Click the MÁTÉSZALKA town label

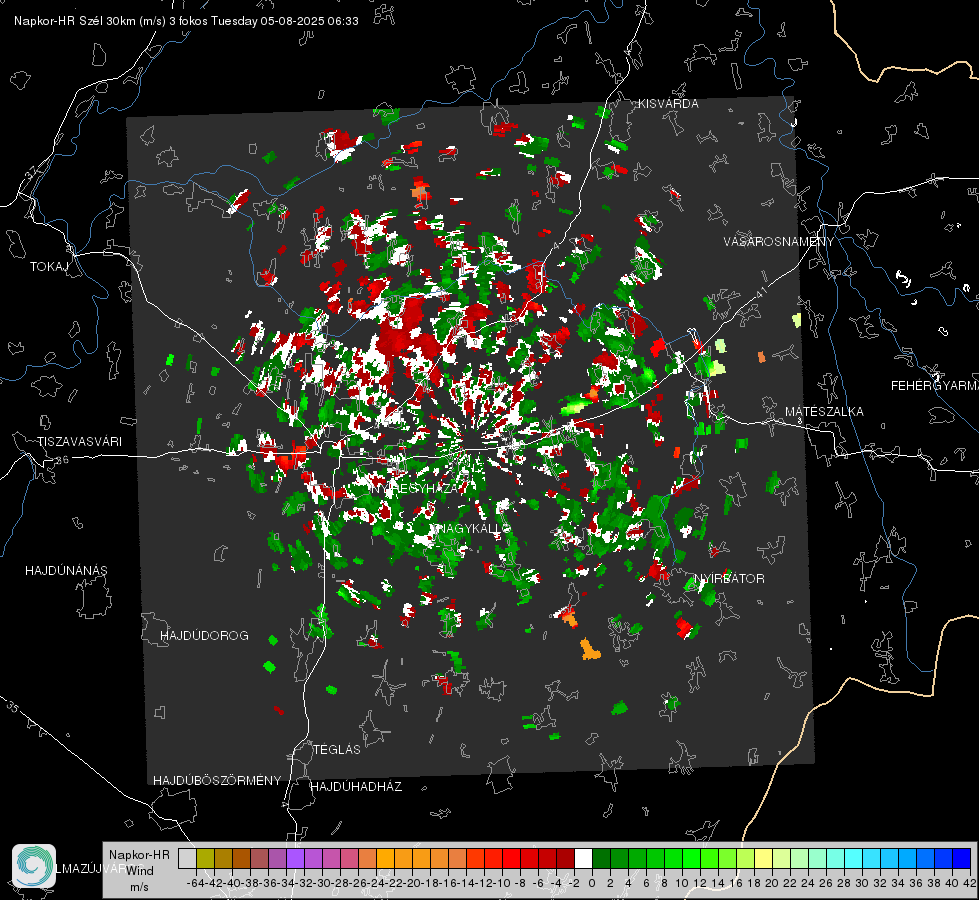coord(824,412)
